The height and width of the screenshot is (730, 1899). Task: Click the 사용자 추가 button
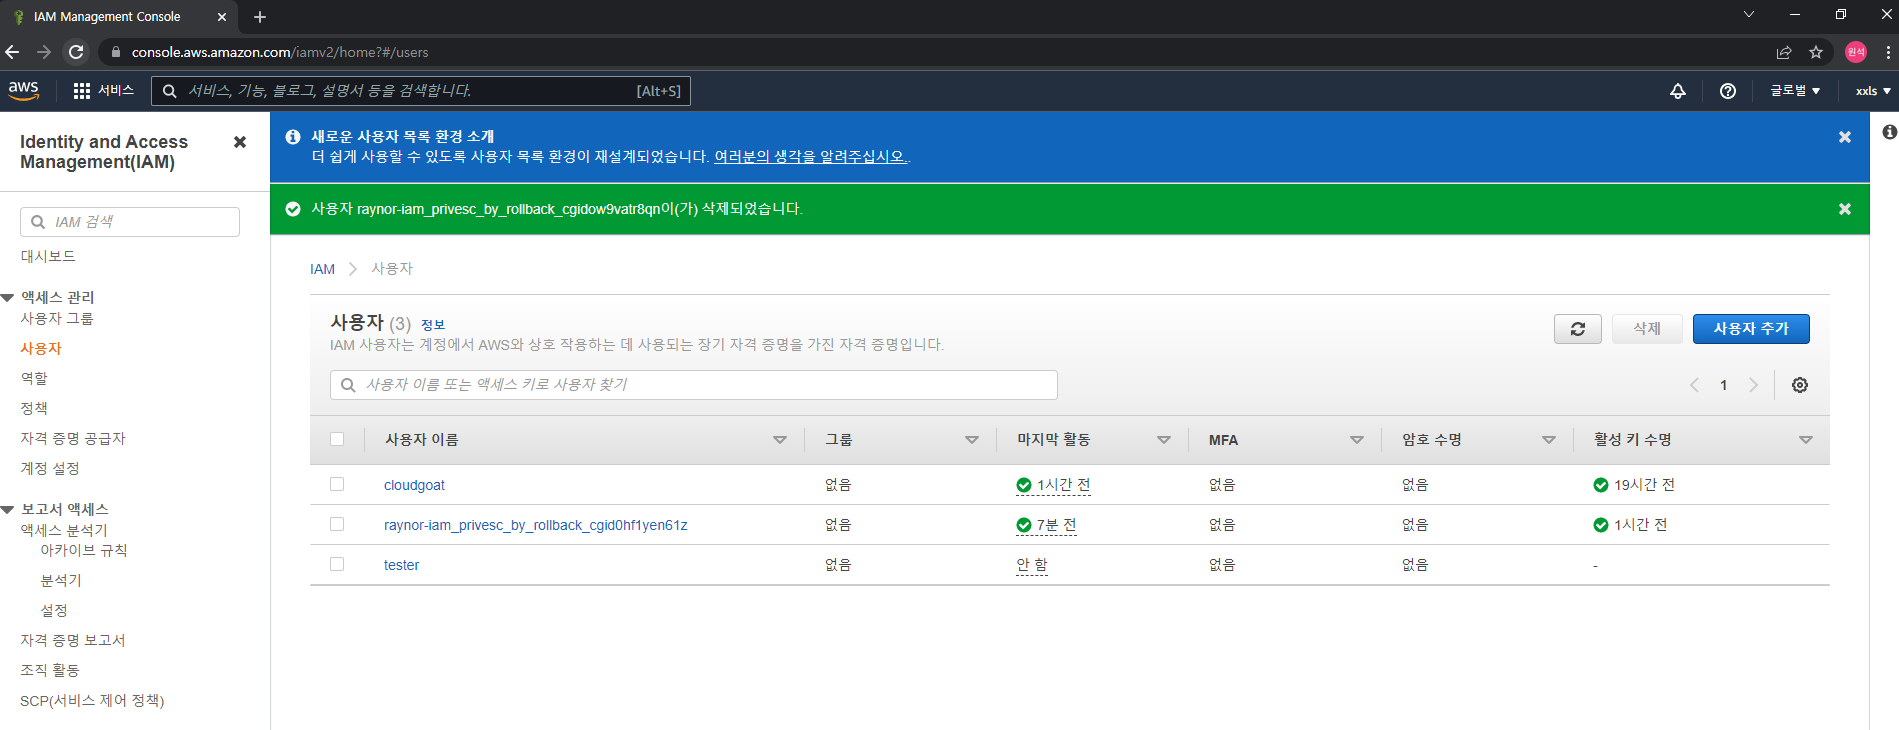(x=1751, y=329)
